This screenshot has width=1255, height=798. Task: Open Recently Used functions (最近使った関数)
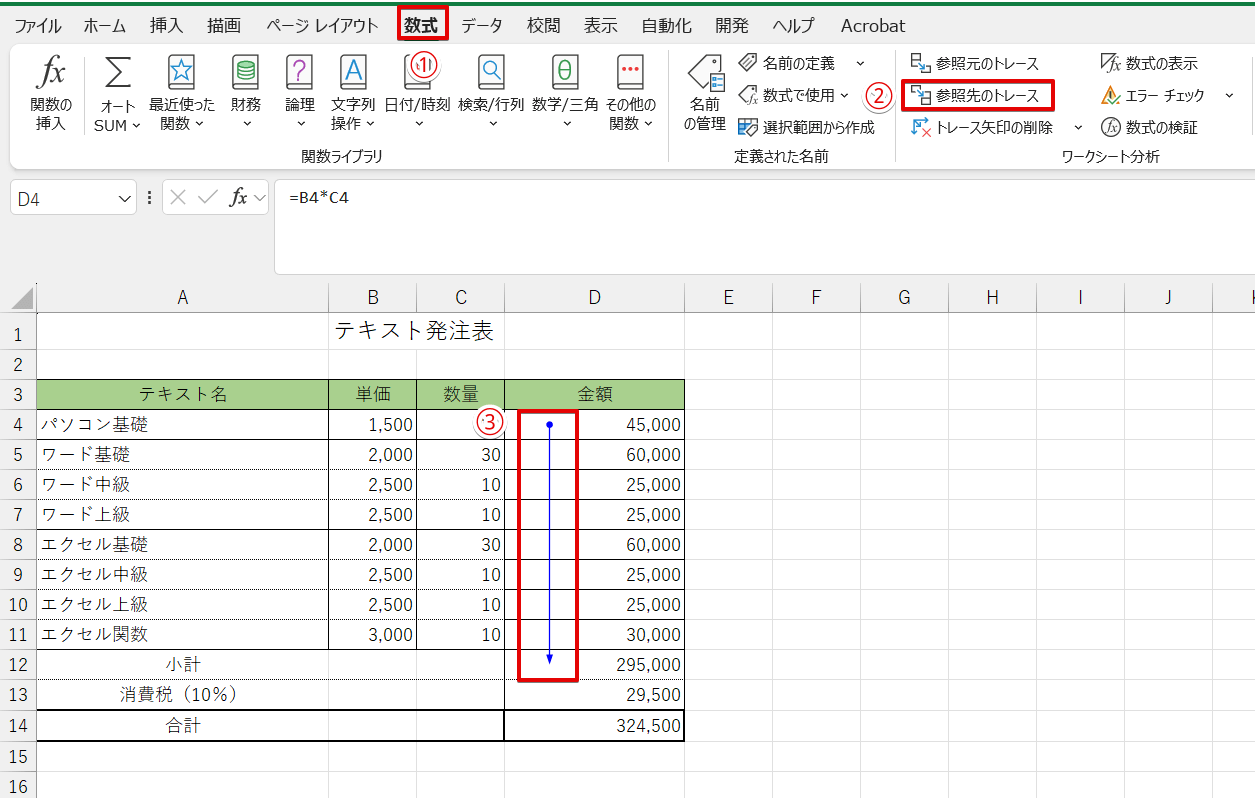pos(181,94)
